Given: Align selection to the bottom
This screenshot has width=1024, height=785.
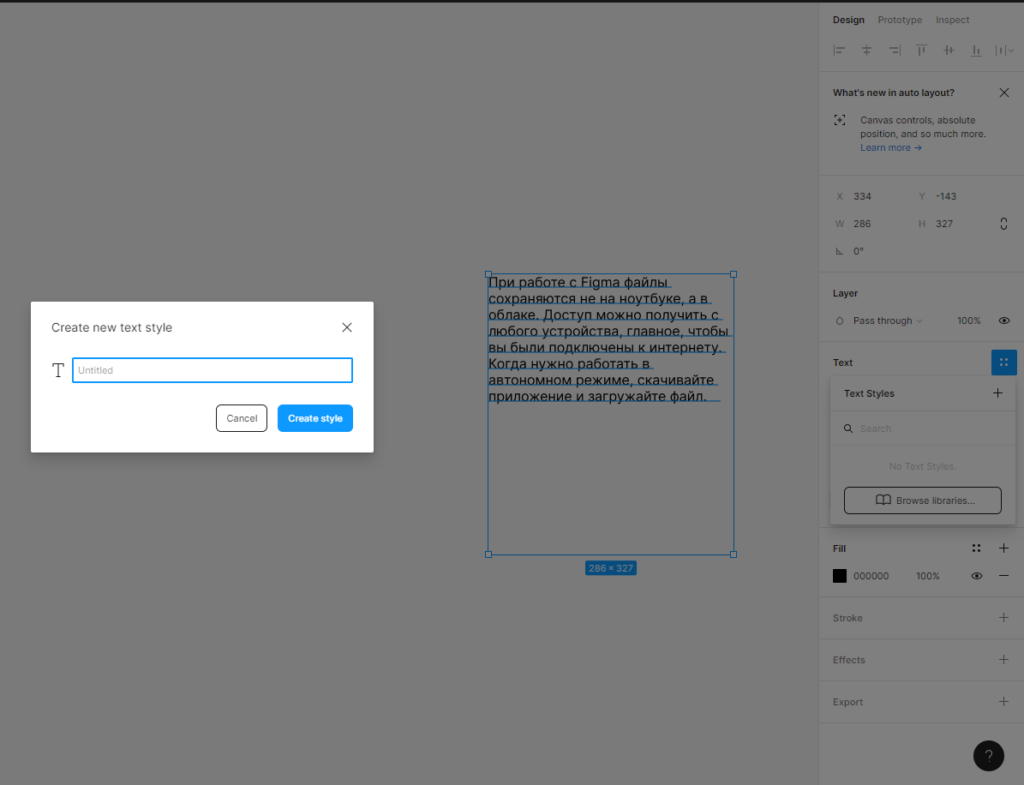Looking at the screenshot, I should click(975, 50).
